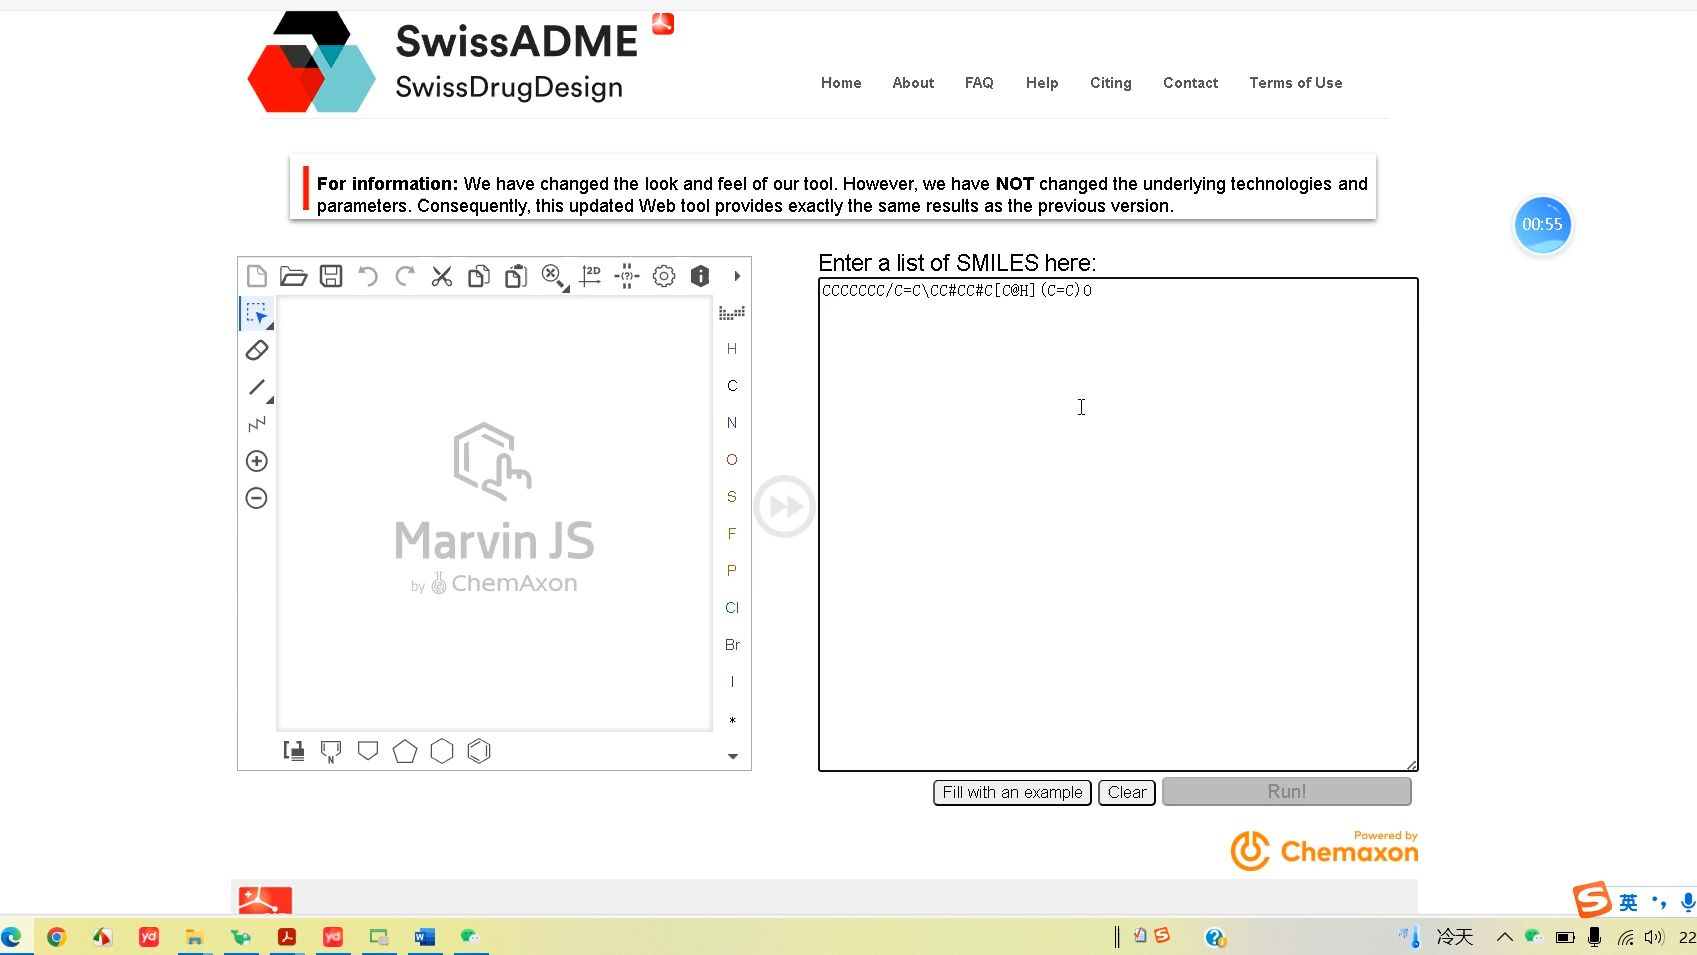Screen dimensions: 1697x955
Task: Open Marvin JS settings with the gear icon
Action: [663, 276]
